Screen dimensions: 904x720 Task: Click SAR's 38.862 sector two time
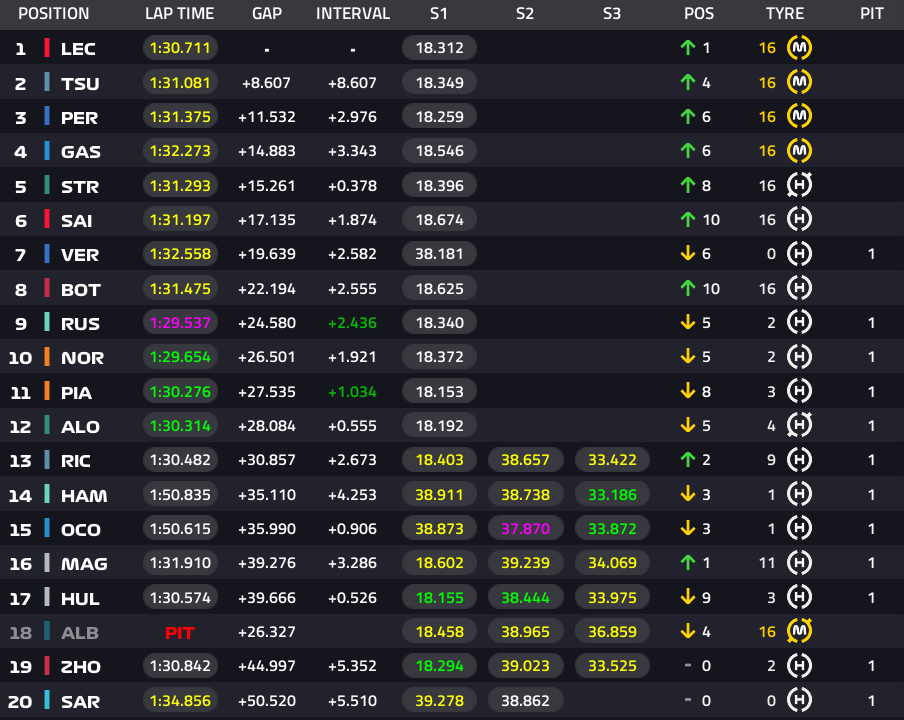(x=525, y=700)
